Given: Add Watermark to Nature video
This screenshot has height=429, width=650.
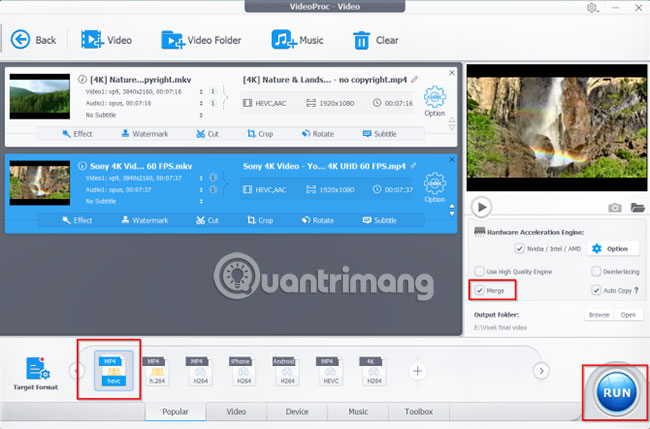Looking at the screenshot, I should coord(145,134).
